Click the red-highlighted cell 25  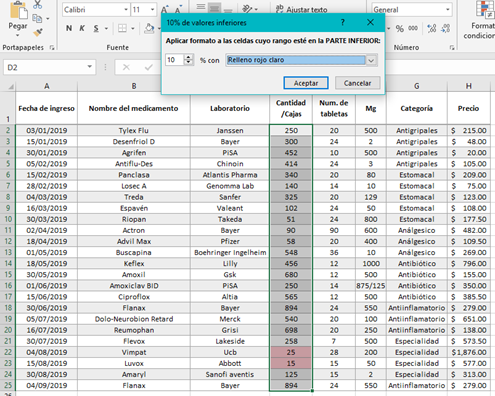tap(291, 352)
